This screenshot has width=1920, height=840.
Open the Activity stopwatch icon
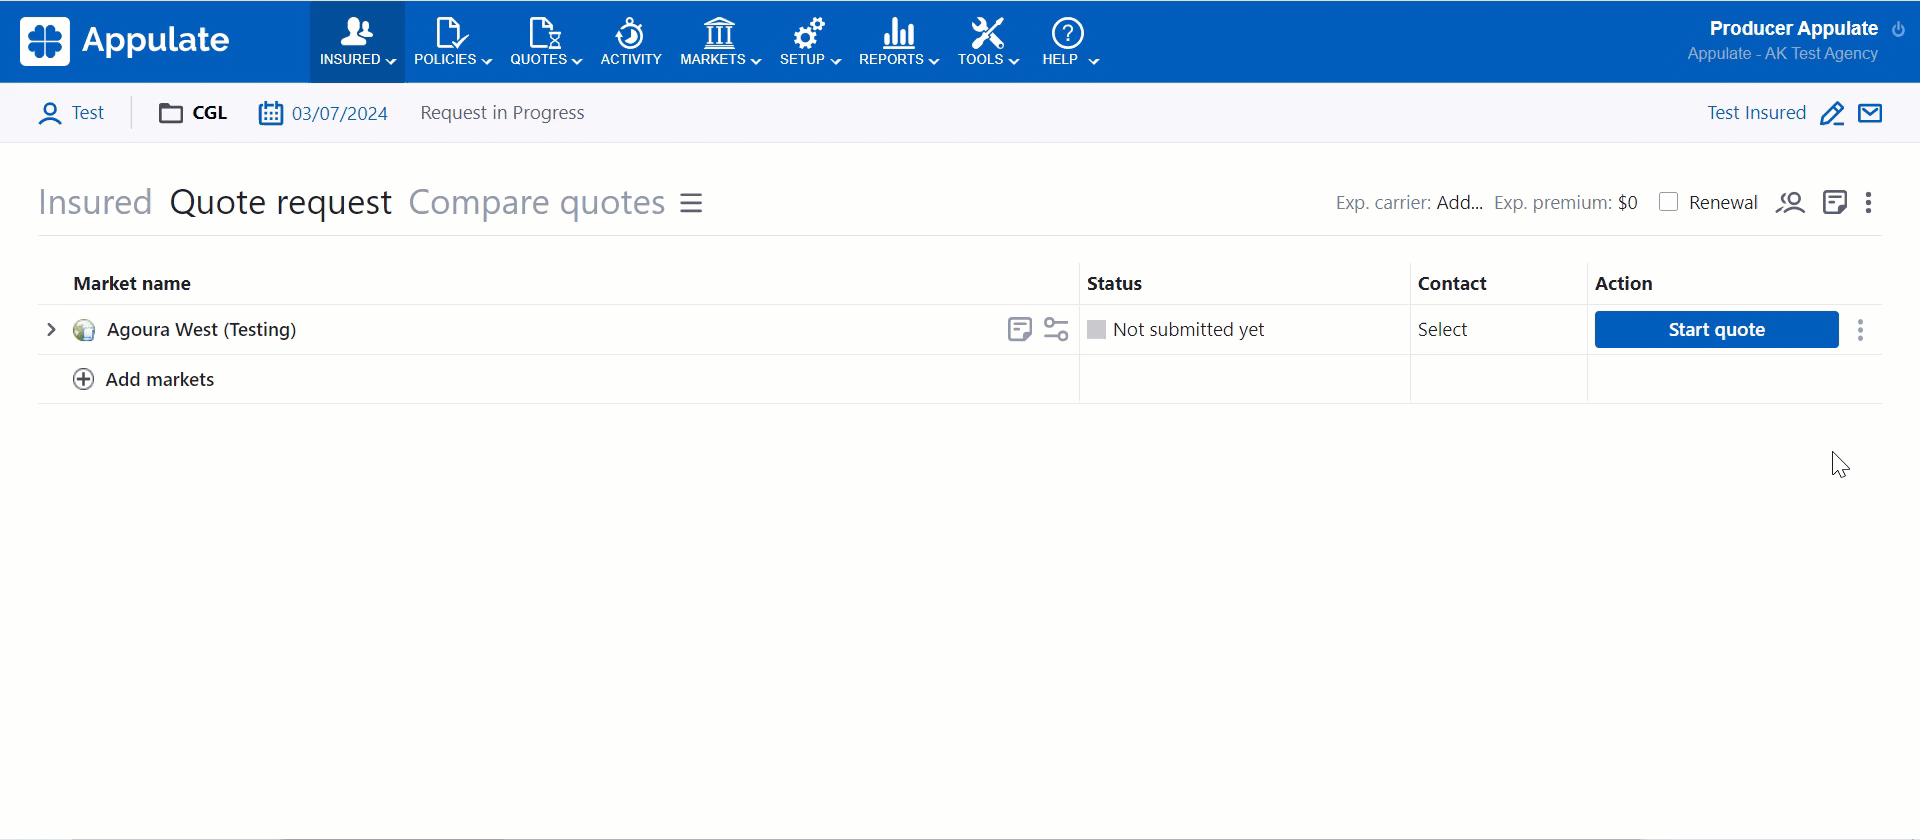click(x=630, y=34)
